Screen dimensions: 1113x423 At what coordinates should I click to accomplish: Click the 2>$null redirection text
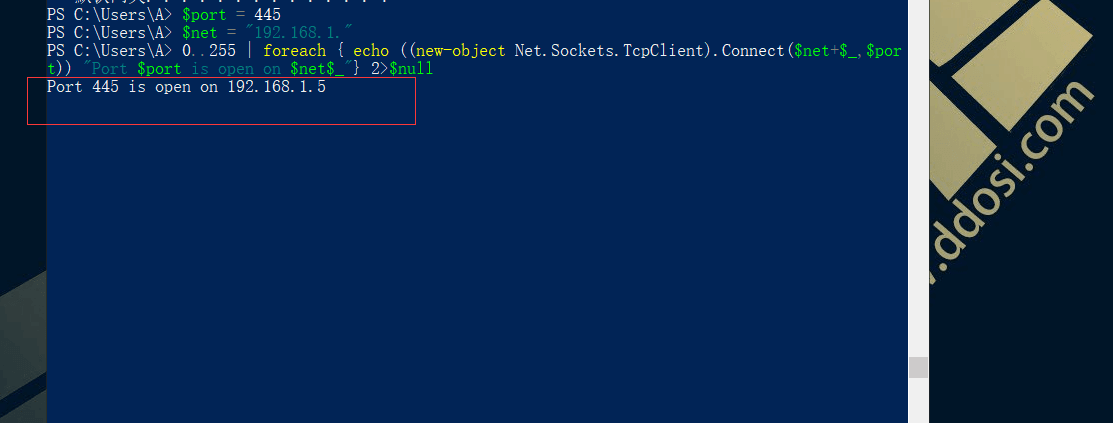[x=402, y=70]
